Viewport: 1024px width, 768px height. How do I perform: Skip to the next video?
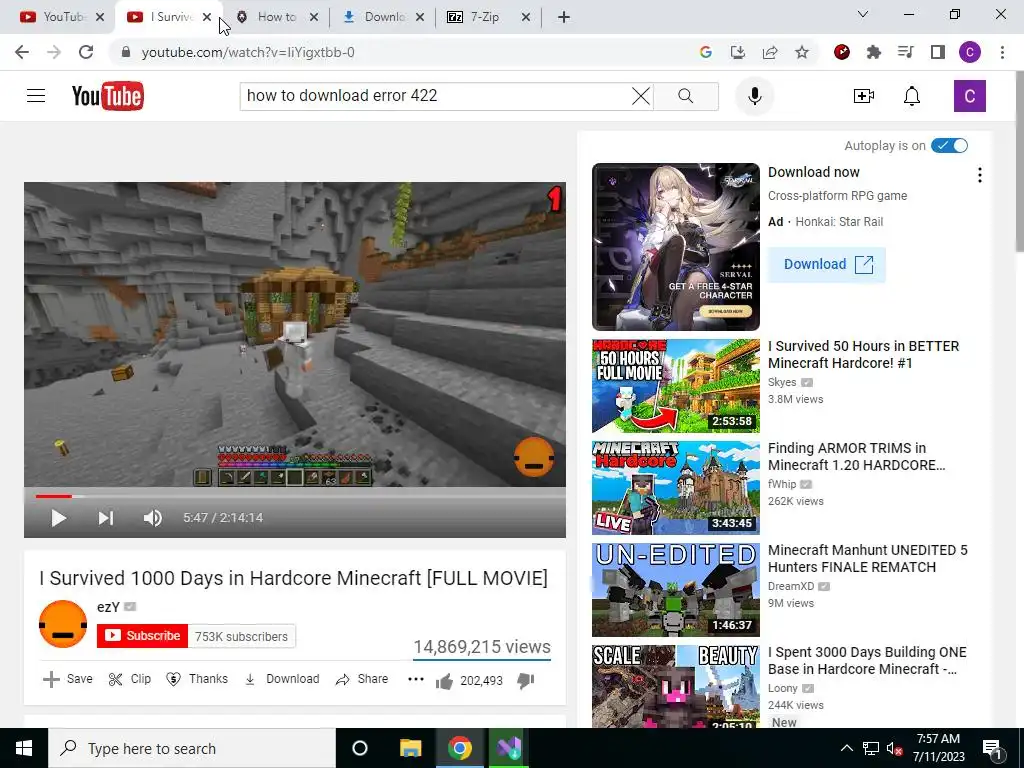point(106,518)
